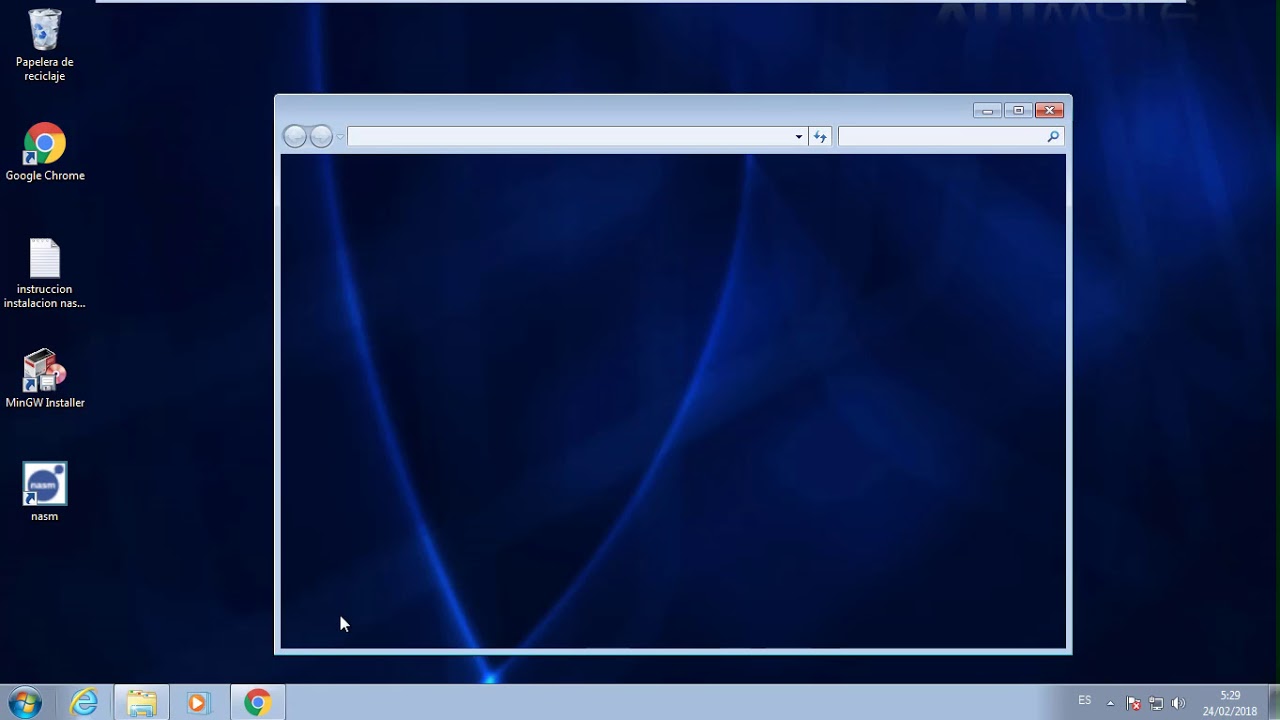Open the Windows Explorer taskbar button

tap(141, 703)
